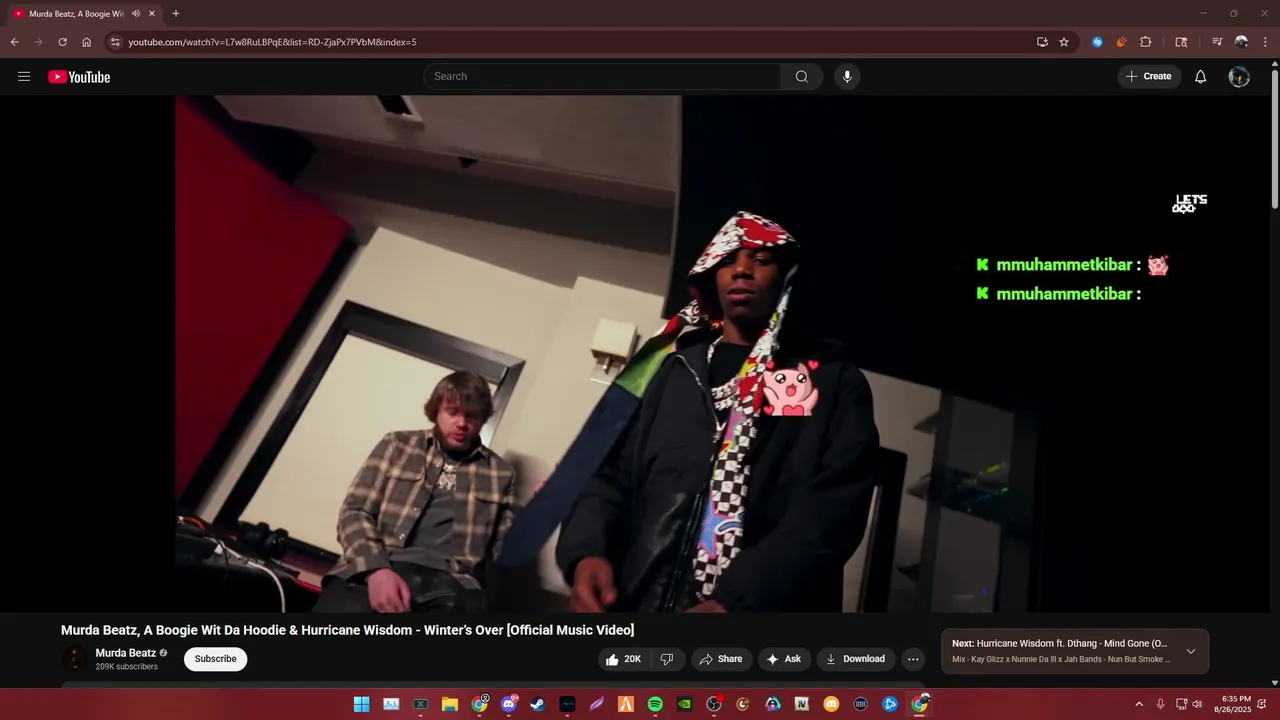Open the tab search icon

pyautogui.click(x=1181, y=42)
